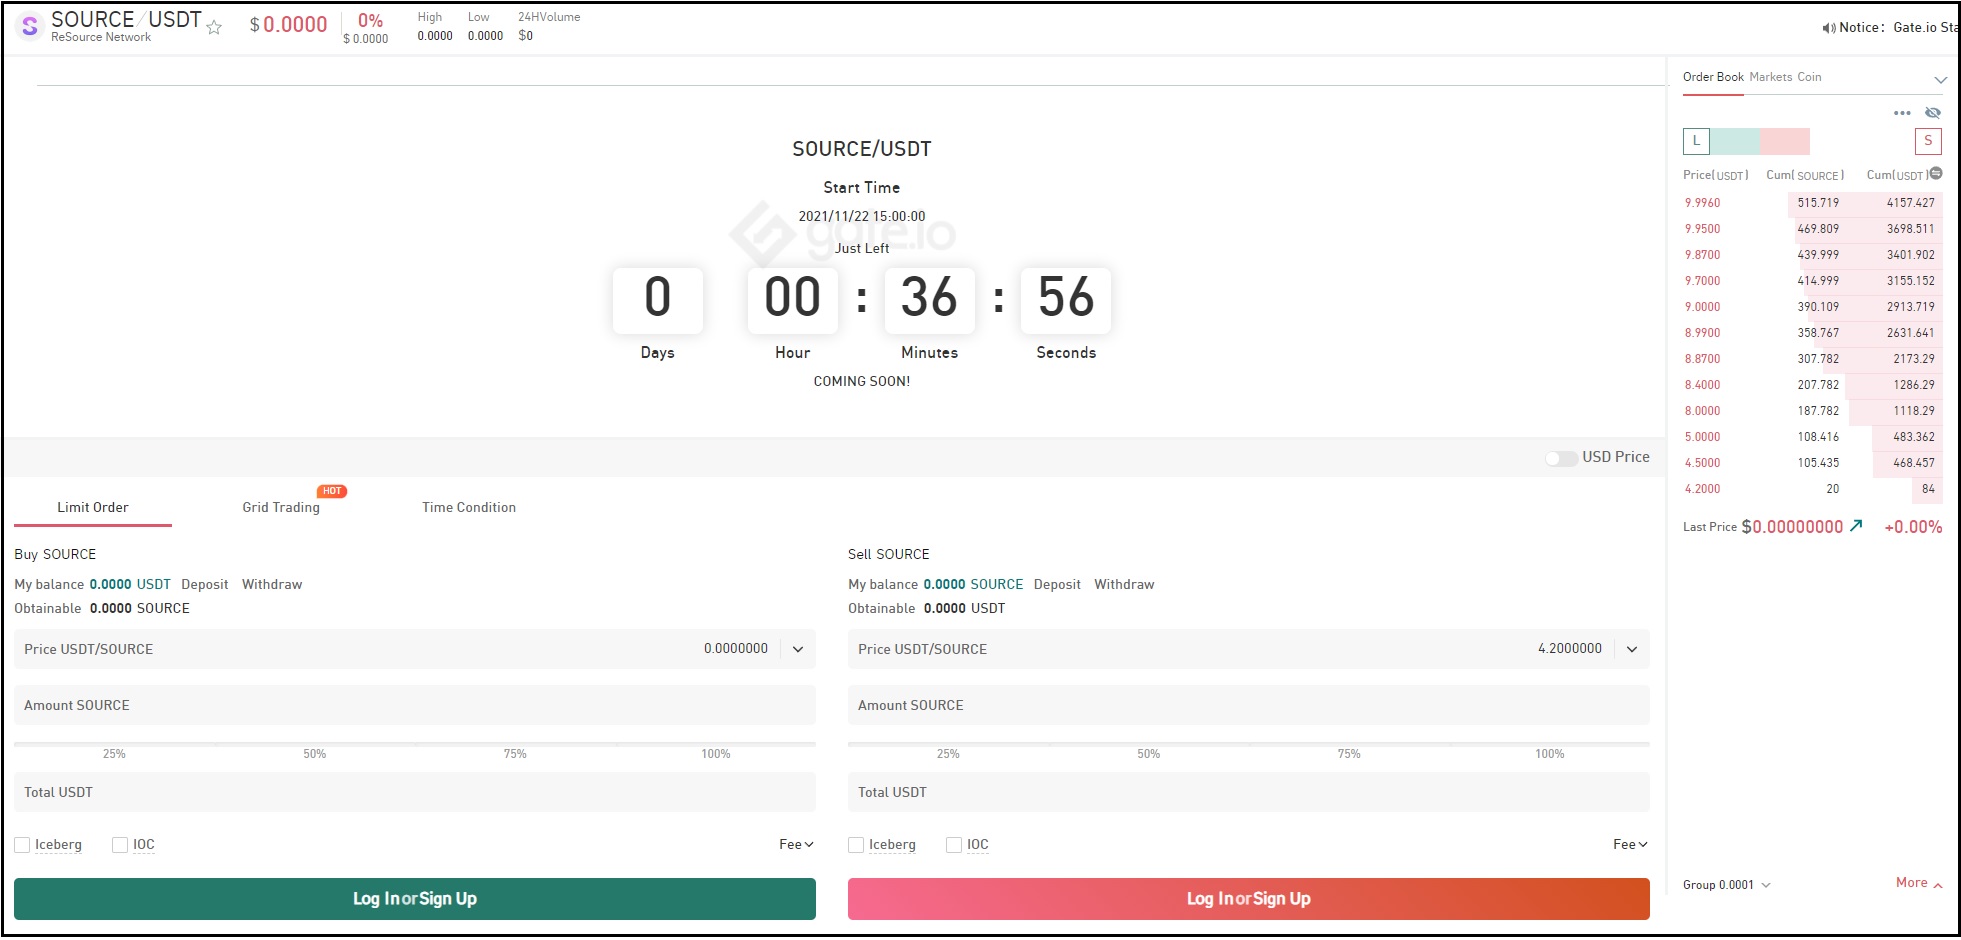Open the Markets tab in side panel

[x=1770, y=77]
